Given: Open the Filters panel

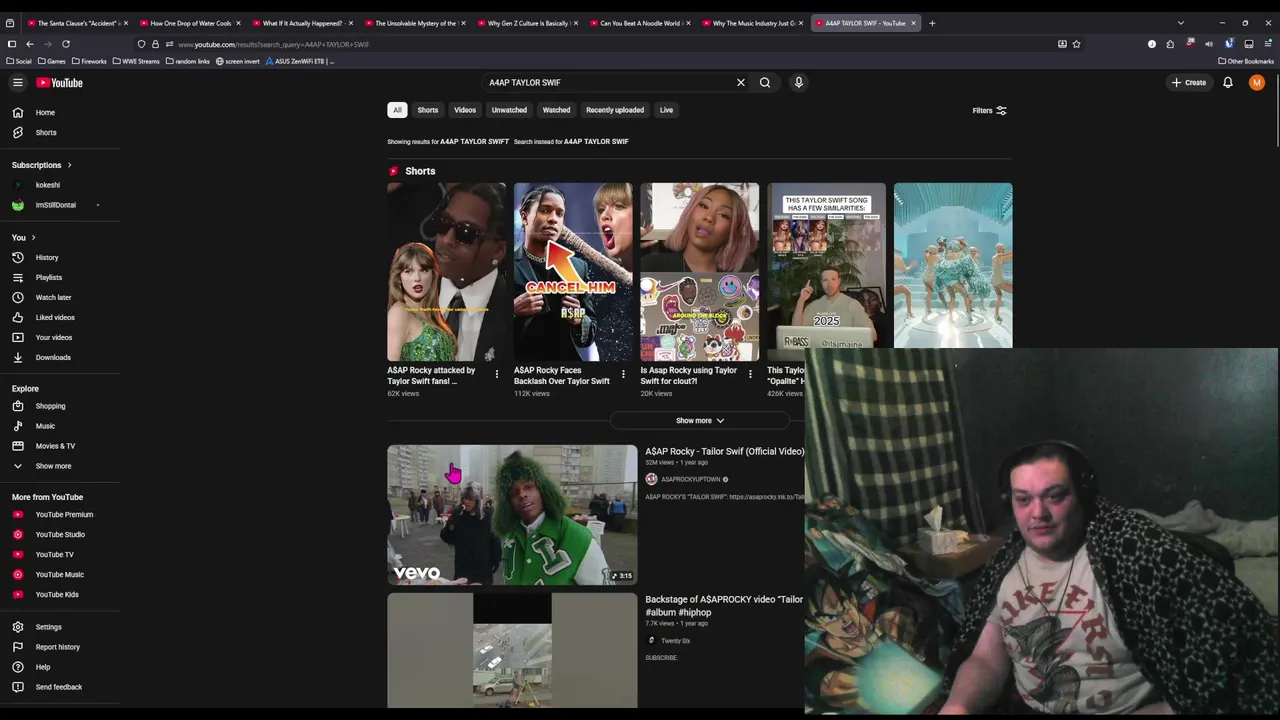Looking at the screenshot, I should pyautogui.click(x=989, y=111).
